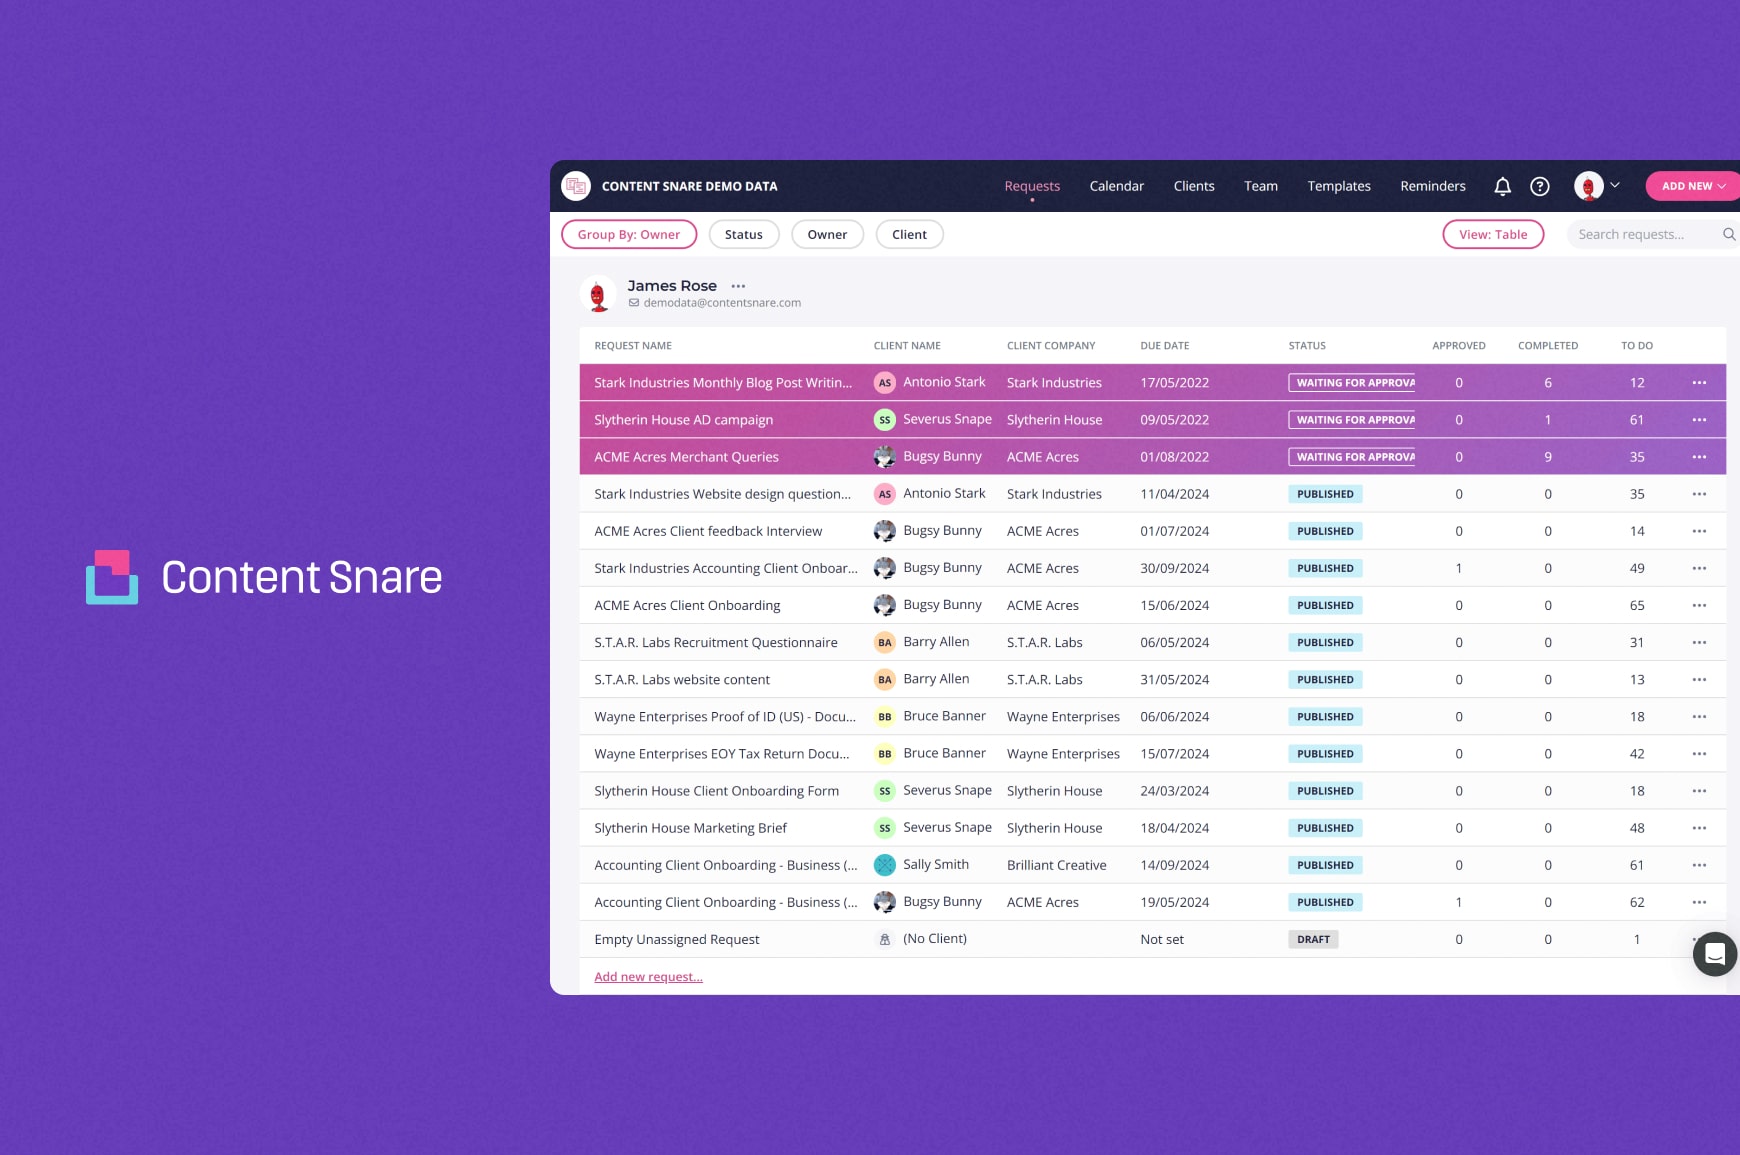The height and width of the screenshot is (1155, 1740).
Task: Open James Rose group options ellipsis
Action: (738, 286)
